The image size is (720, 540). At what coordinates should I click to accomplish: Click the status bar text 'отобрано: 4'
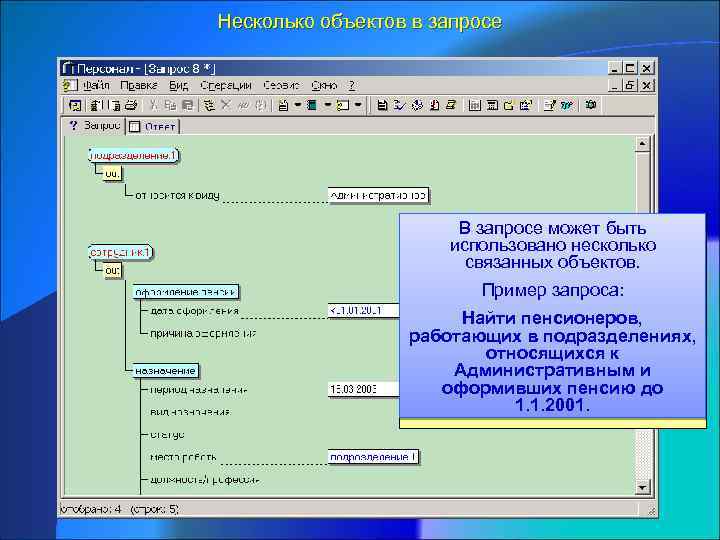coord(90,509)
